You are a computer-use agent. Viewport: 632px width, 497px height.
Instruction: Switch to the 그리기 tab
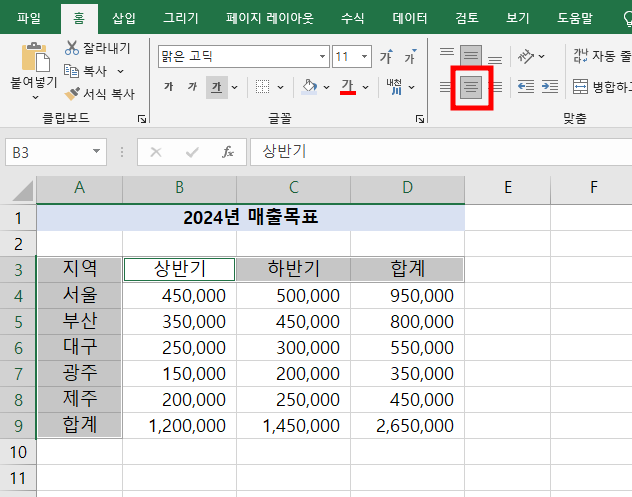point(181,18)
